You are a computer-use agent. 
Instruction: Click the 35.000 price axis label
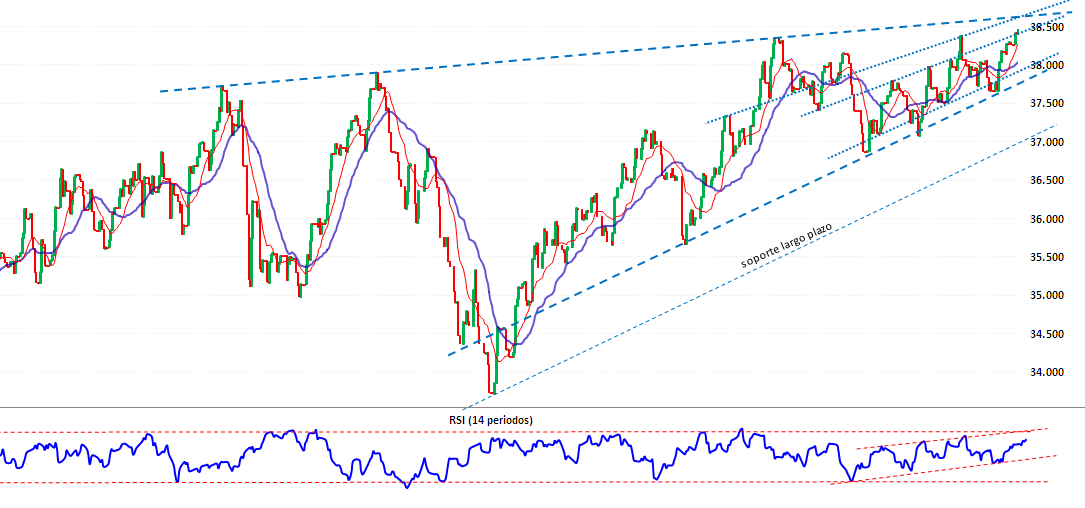[x=1046, y=296]
